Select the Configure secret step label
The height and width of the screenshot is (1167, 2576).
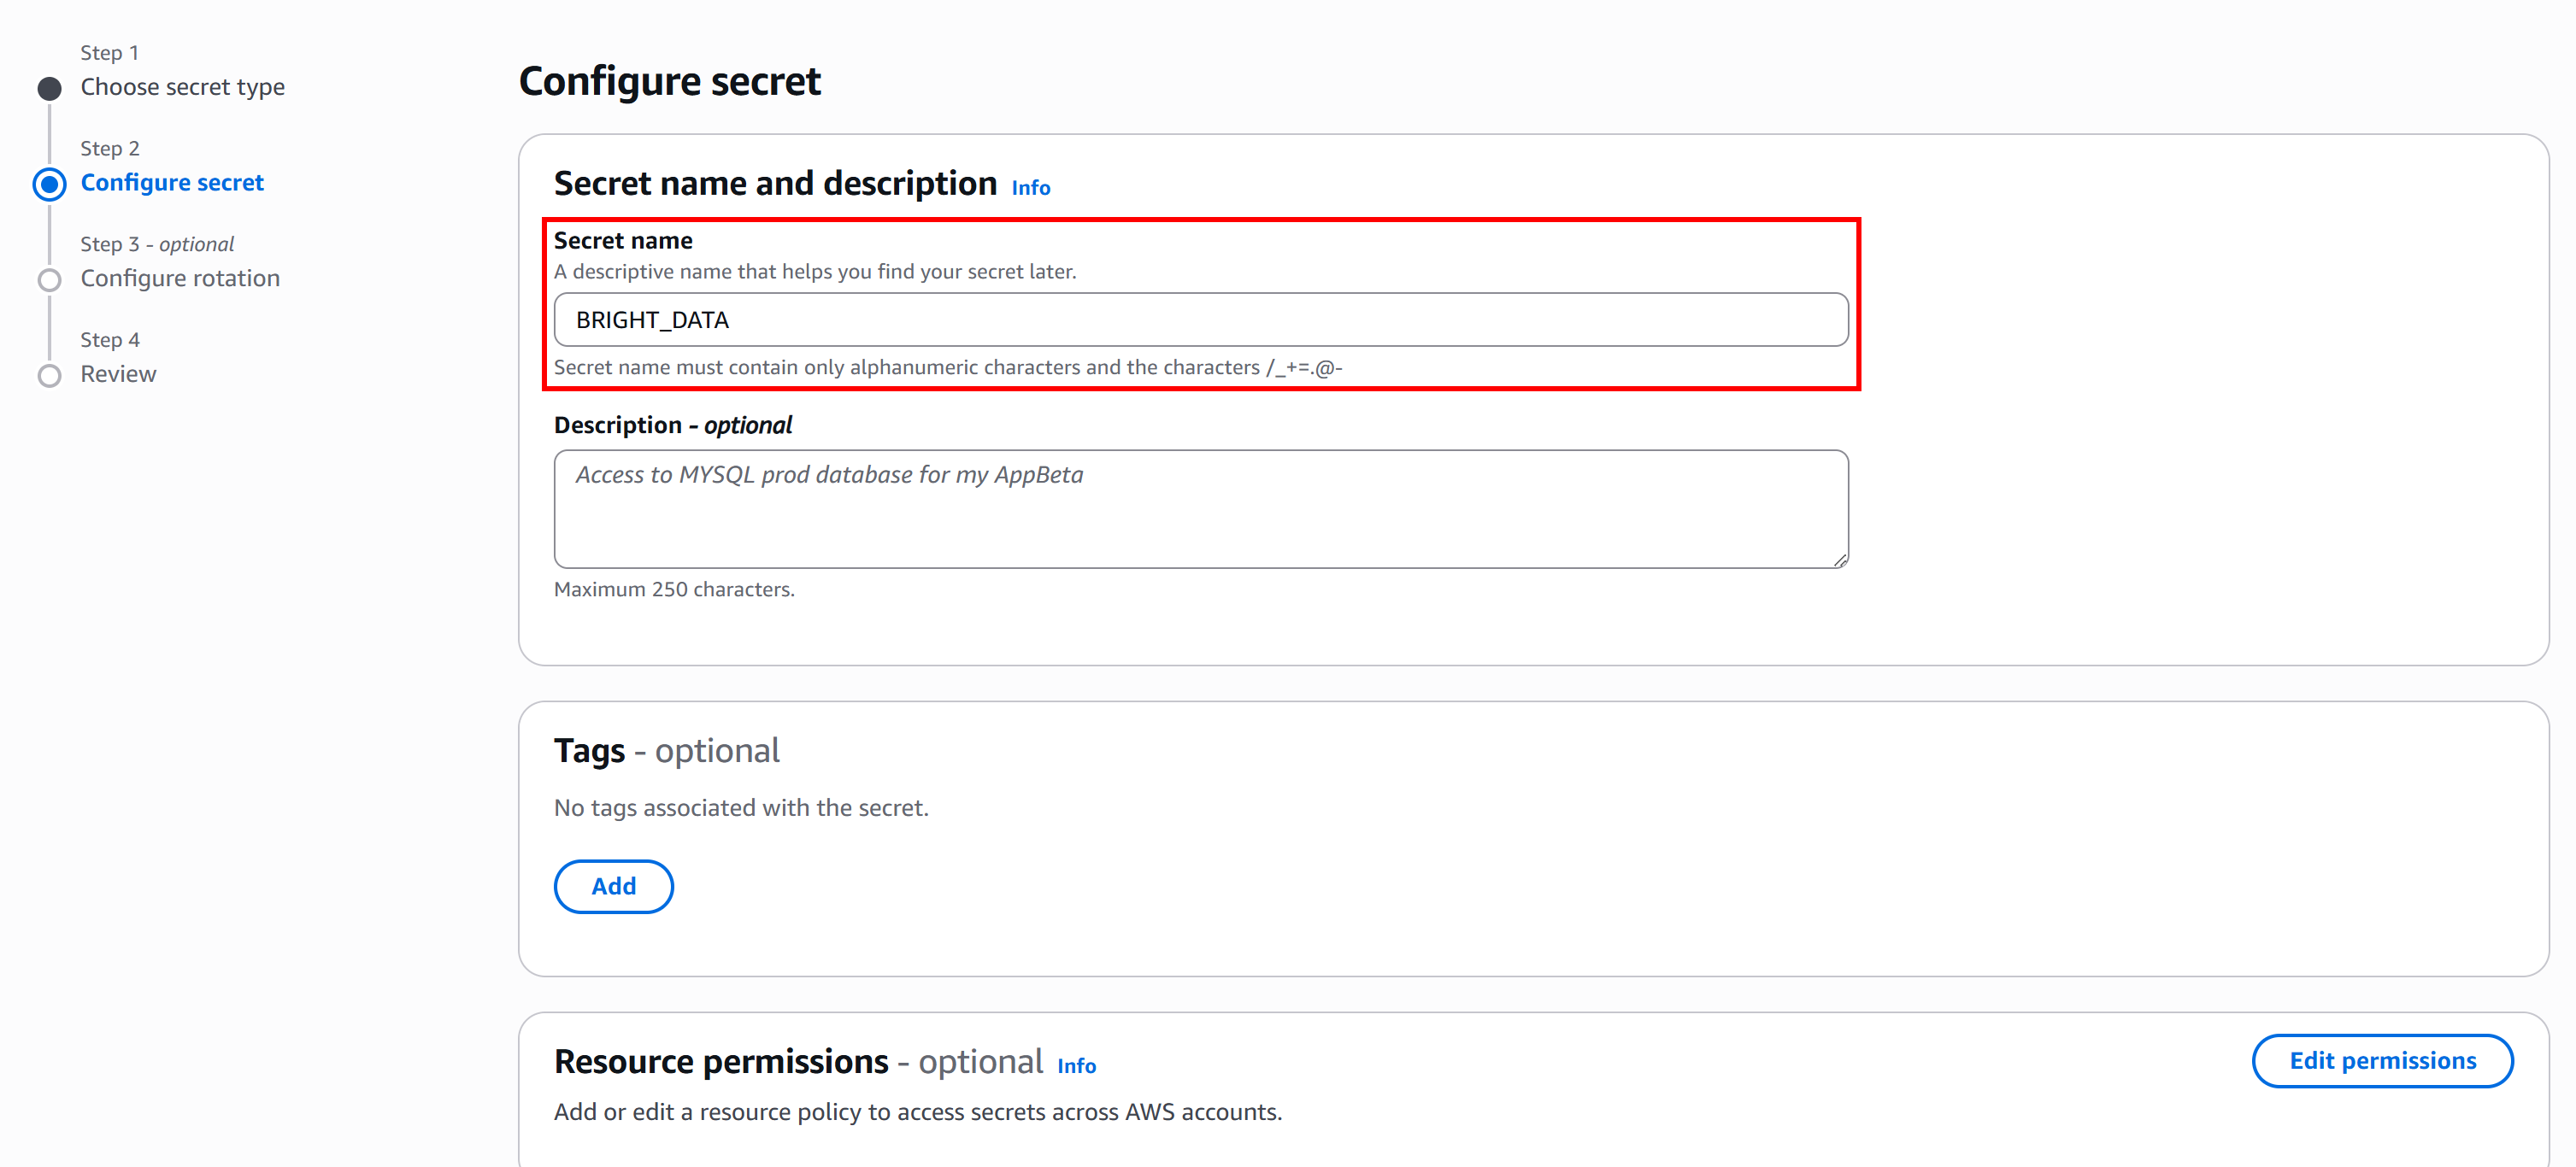click(172, 182)
